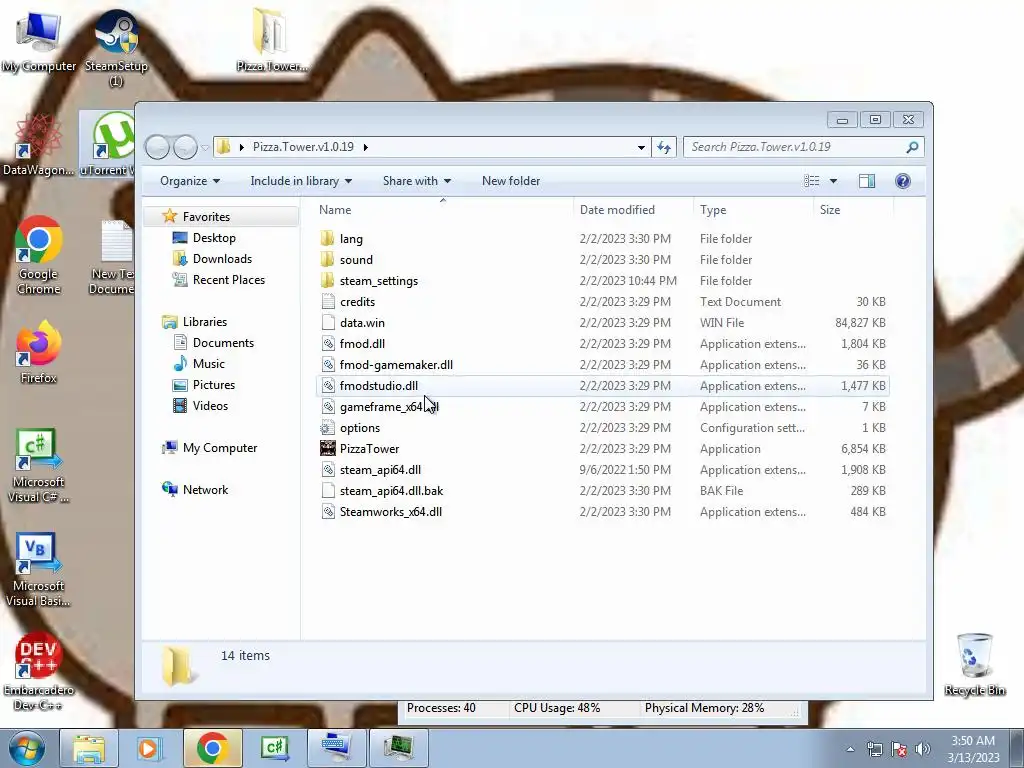Image resolution: width=1024 pixels, height=768 pixels.
Task: Open Windows Start button
Action: click(x=26, y=748)
